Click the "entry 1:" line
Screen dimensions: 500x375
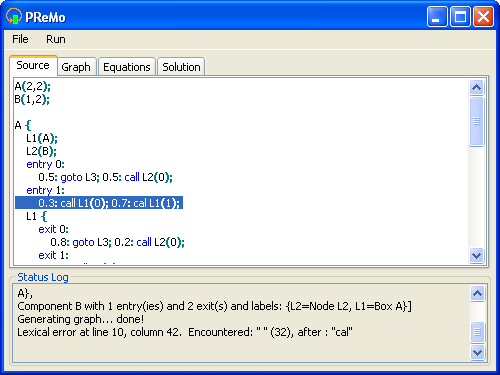45,190
